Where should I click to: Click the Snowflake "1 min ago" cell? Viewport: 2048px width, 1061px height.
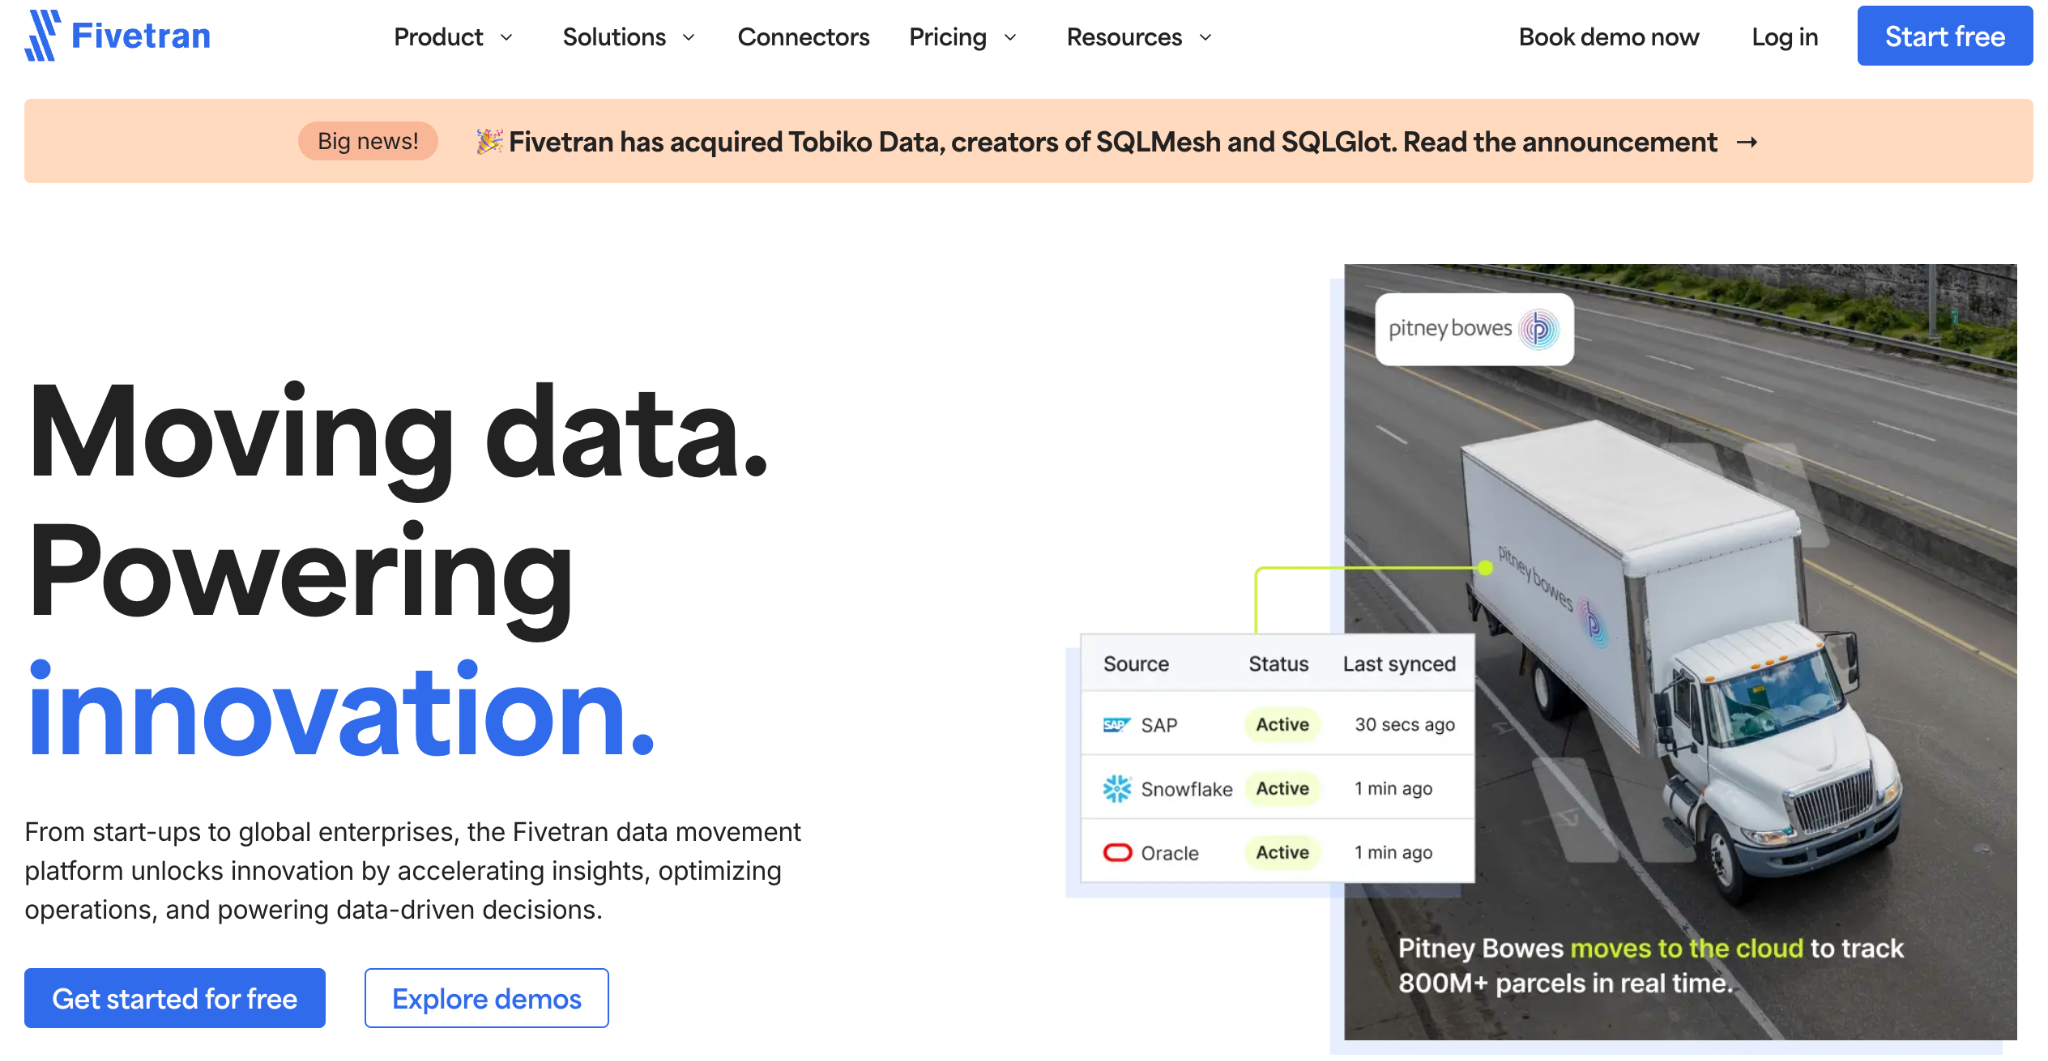tap(1394, 789)
